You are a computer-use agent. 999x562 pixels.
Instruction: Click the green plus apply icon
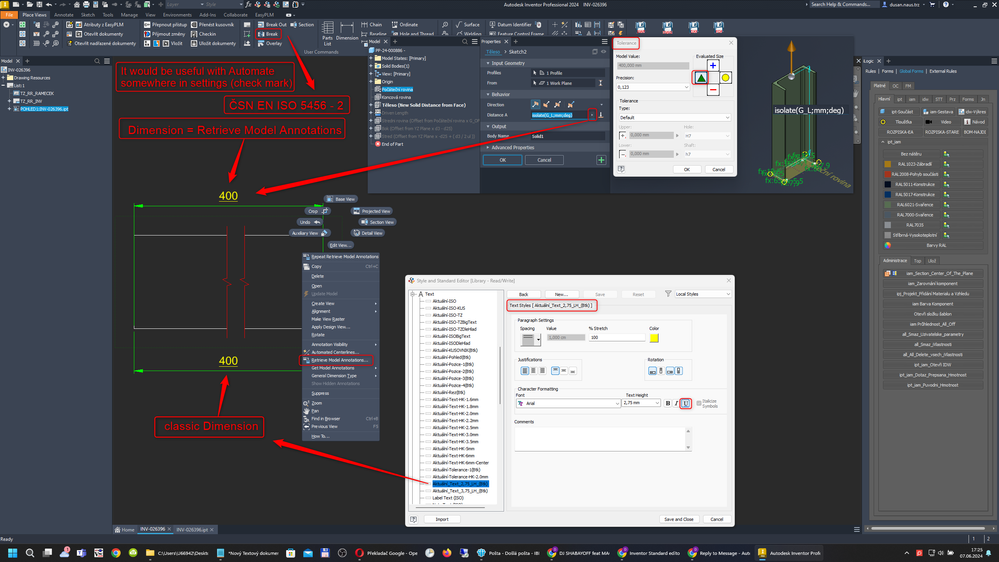(x=601, y=160)
